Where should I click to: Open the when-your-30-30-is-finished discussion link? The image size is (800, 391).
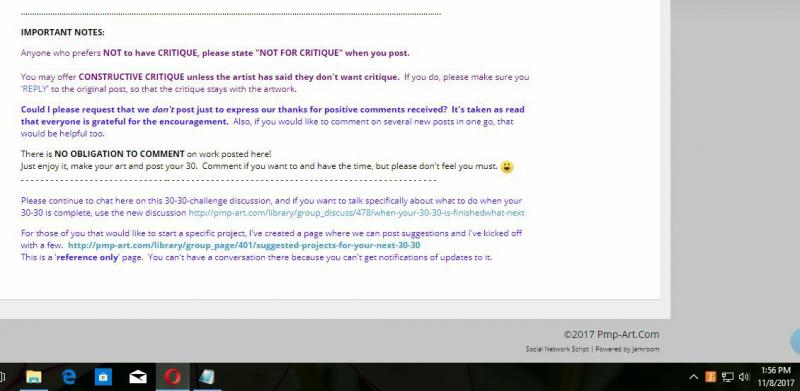point(356,213)
